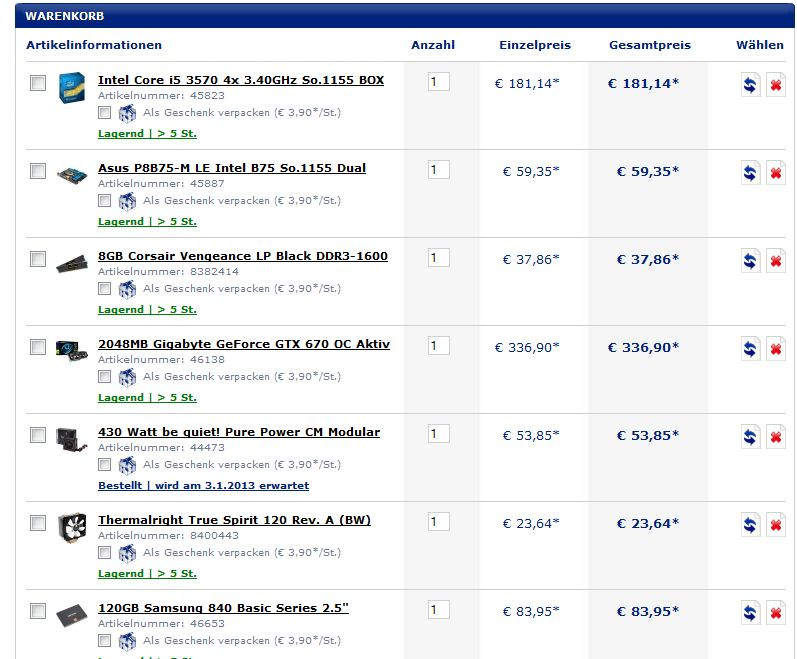Open Gigabyte graphics card thumbnail

click(x=72, y=351)
